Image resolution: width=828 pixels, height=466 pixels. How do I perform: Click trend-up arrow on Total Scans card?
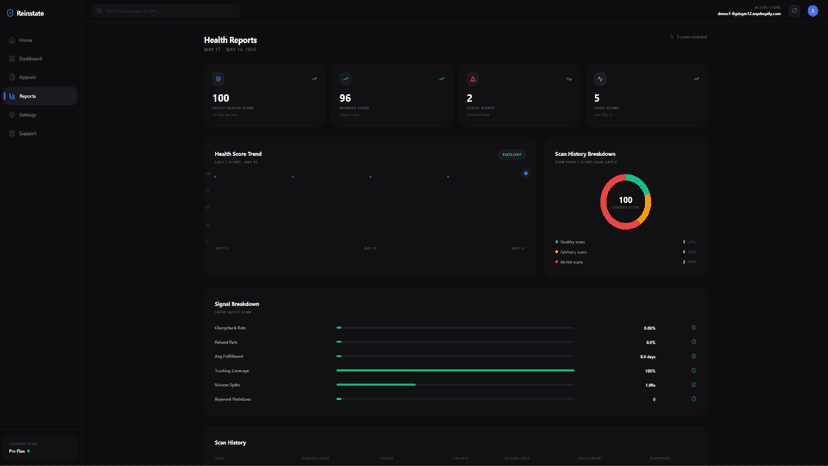tap(696, 79)
